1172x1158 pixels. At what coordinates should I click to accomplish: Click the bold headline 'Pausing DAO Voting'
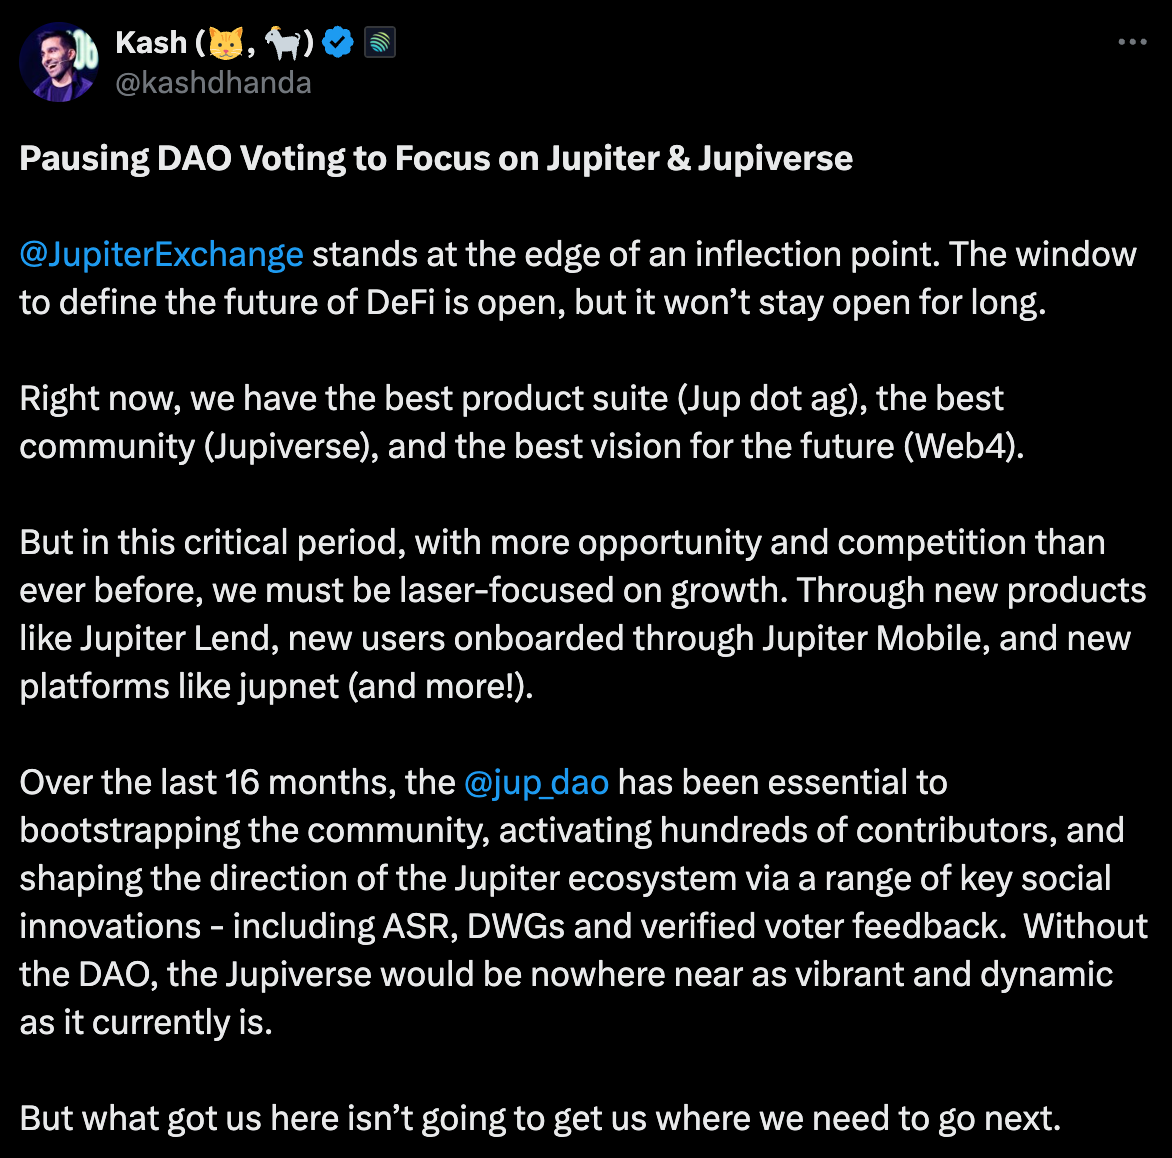[x=436, y=159]
